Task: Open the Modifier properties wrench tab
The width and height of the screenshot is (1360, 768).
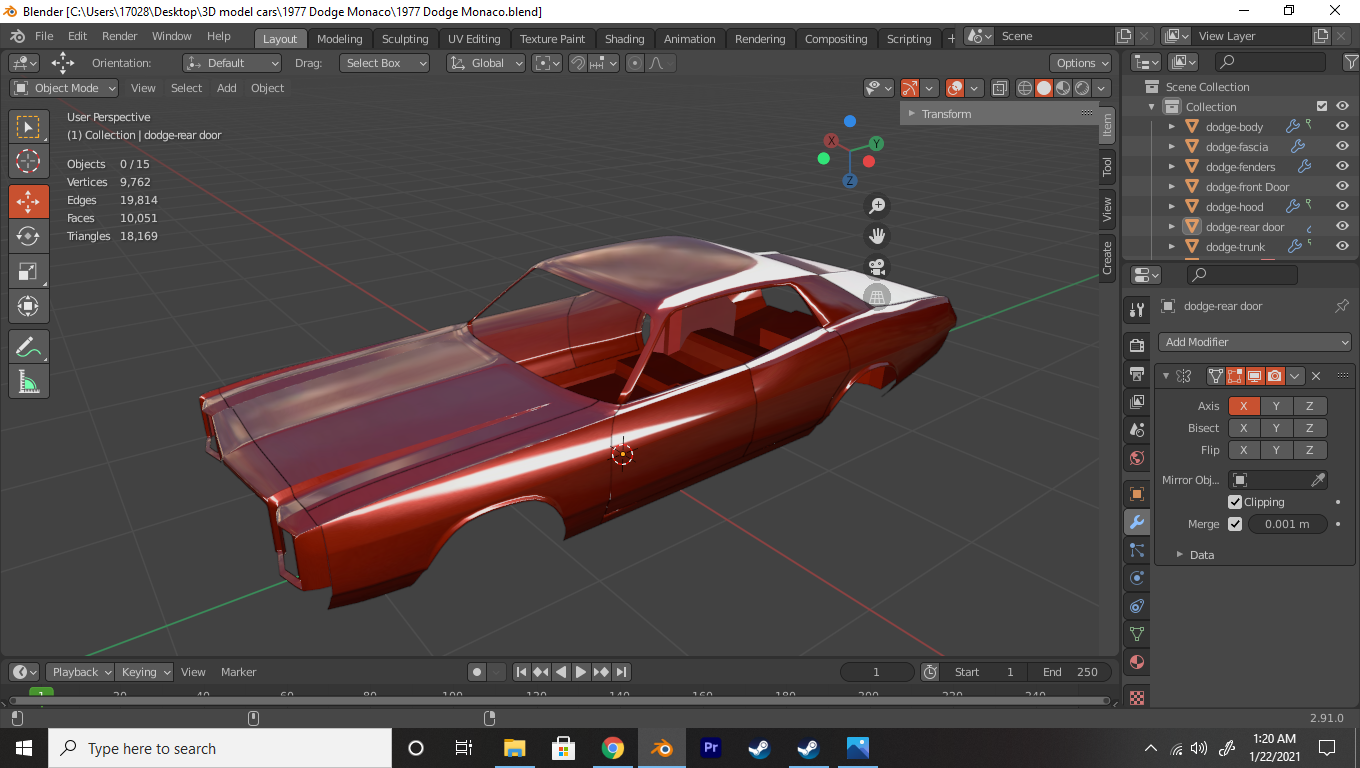Action: click(1137, 522)
